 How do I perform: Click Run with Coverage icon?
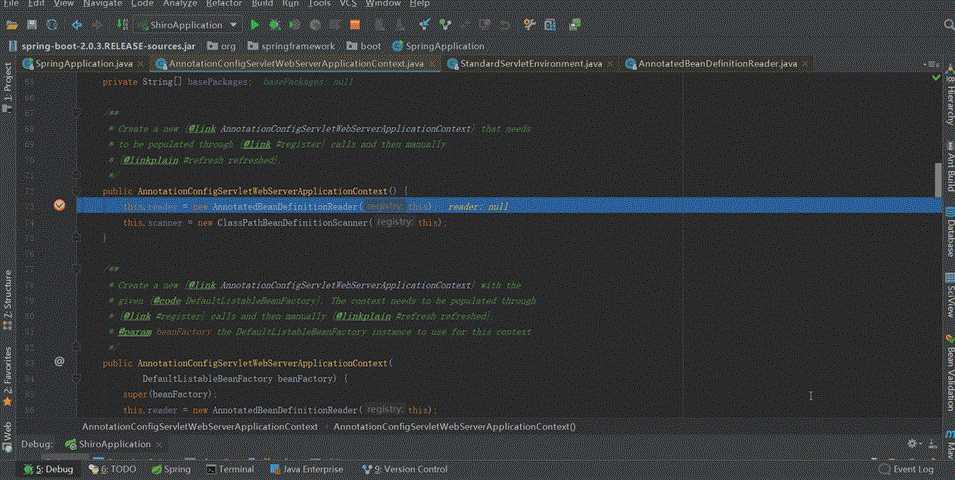(x=295, y=25)
